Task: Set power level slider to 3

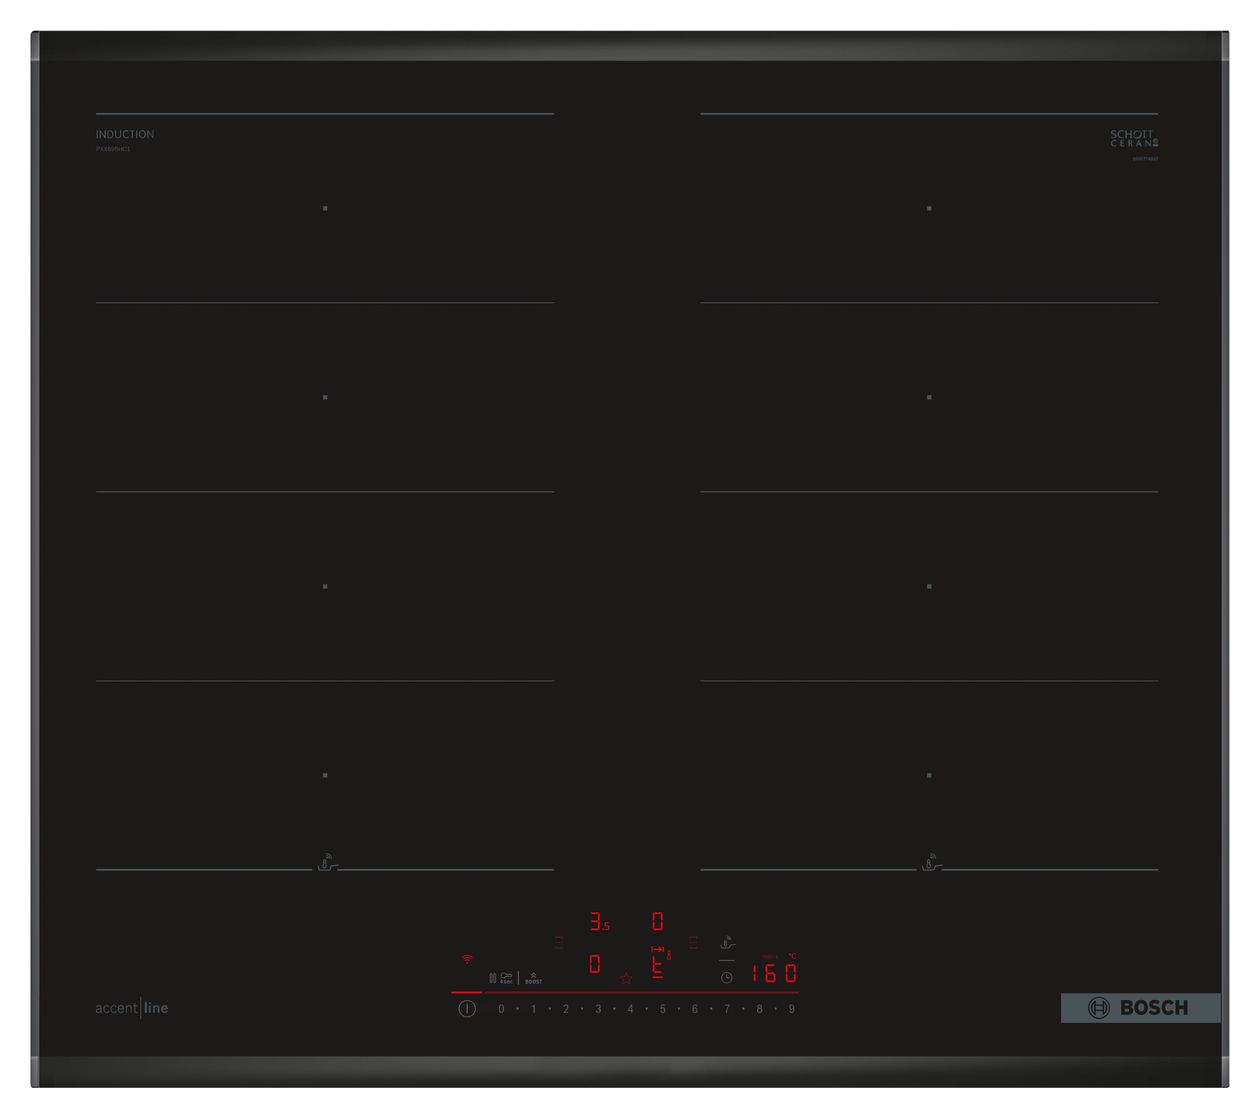Action: pos(598,1009)
